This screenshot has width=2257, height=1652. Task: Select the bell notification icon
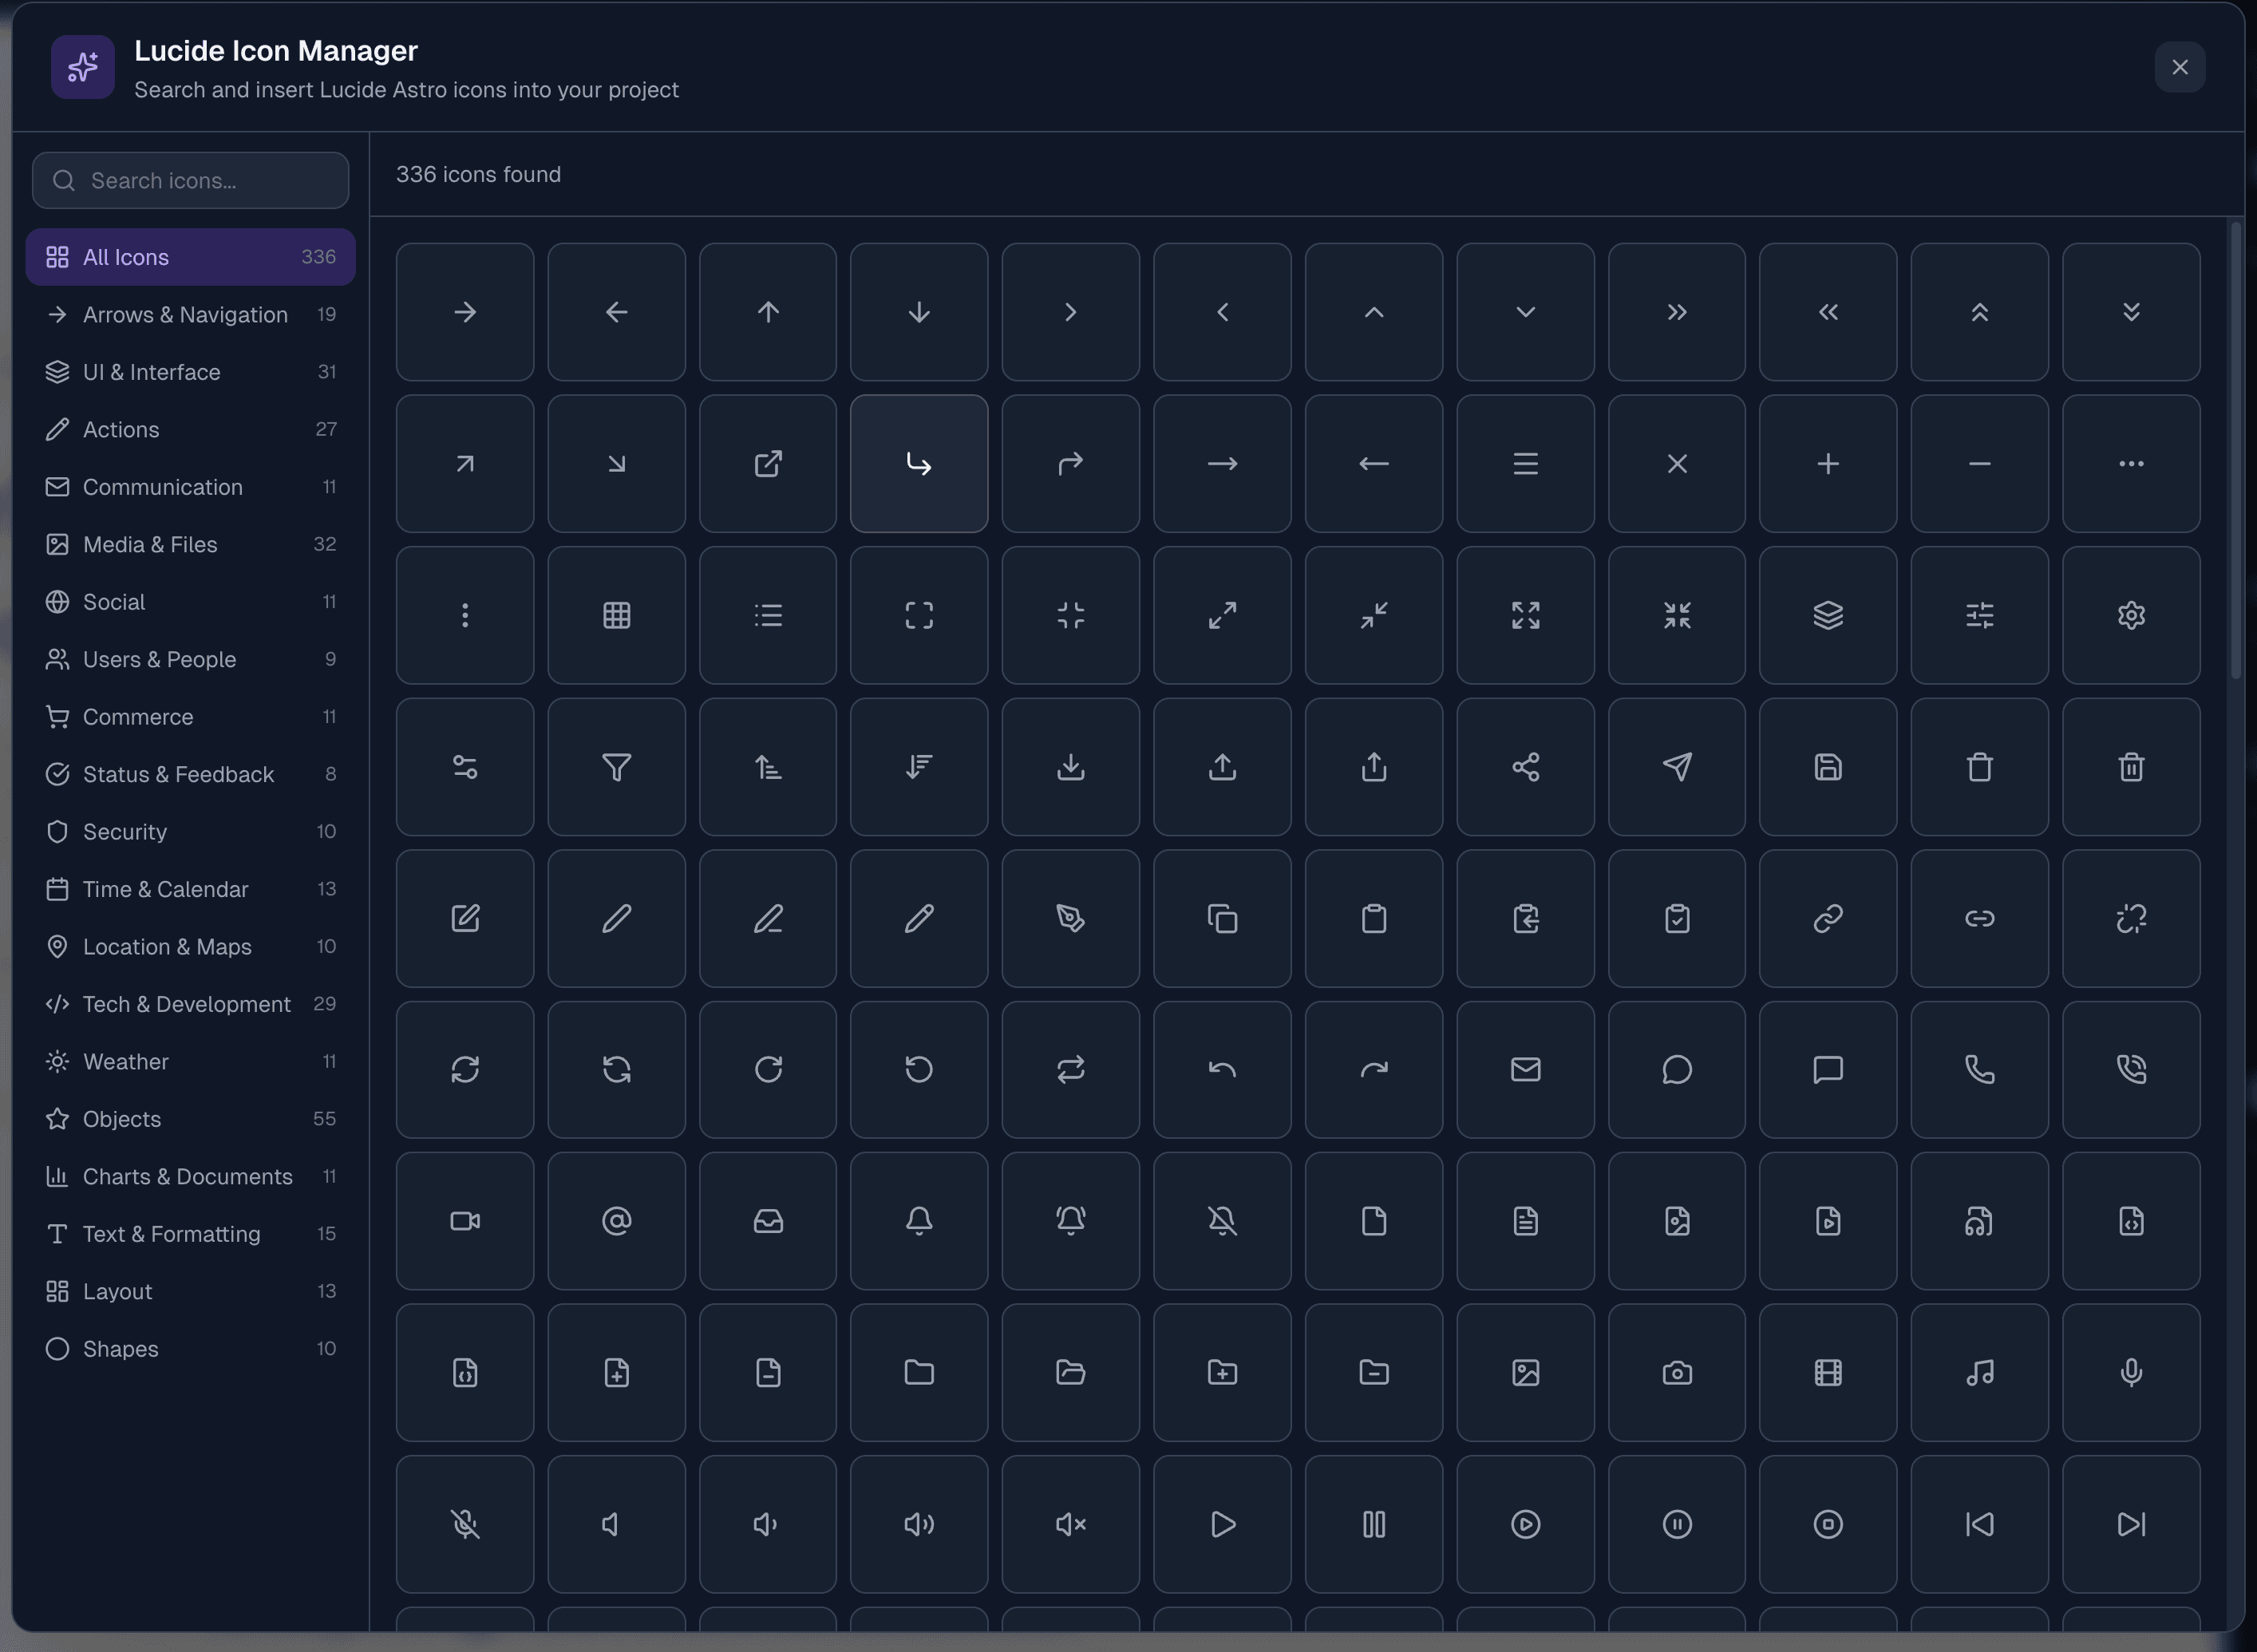point(919,1221)
